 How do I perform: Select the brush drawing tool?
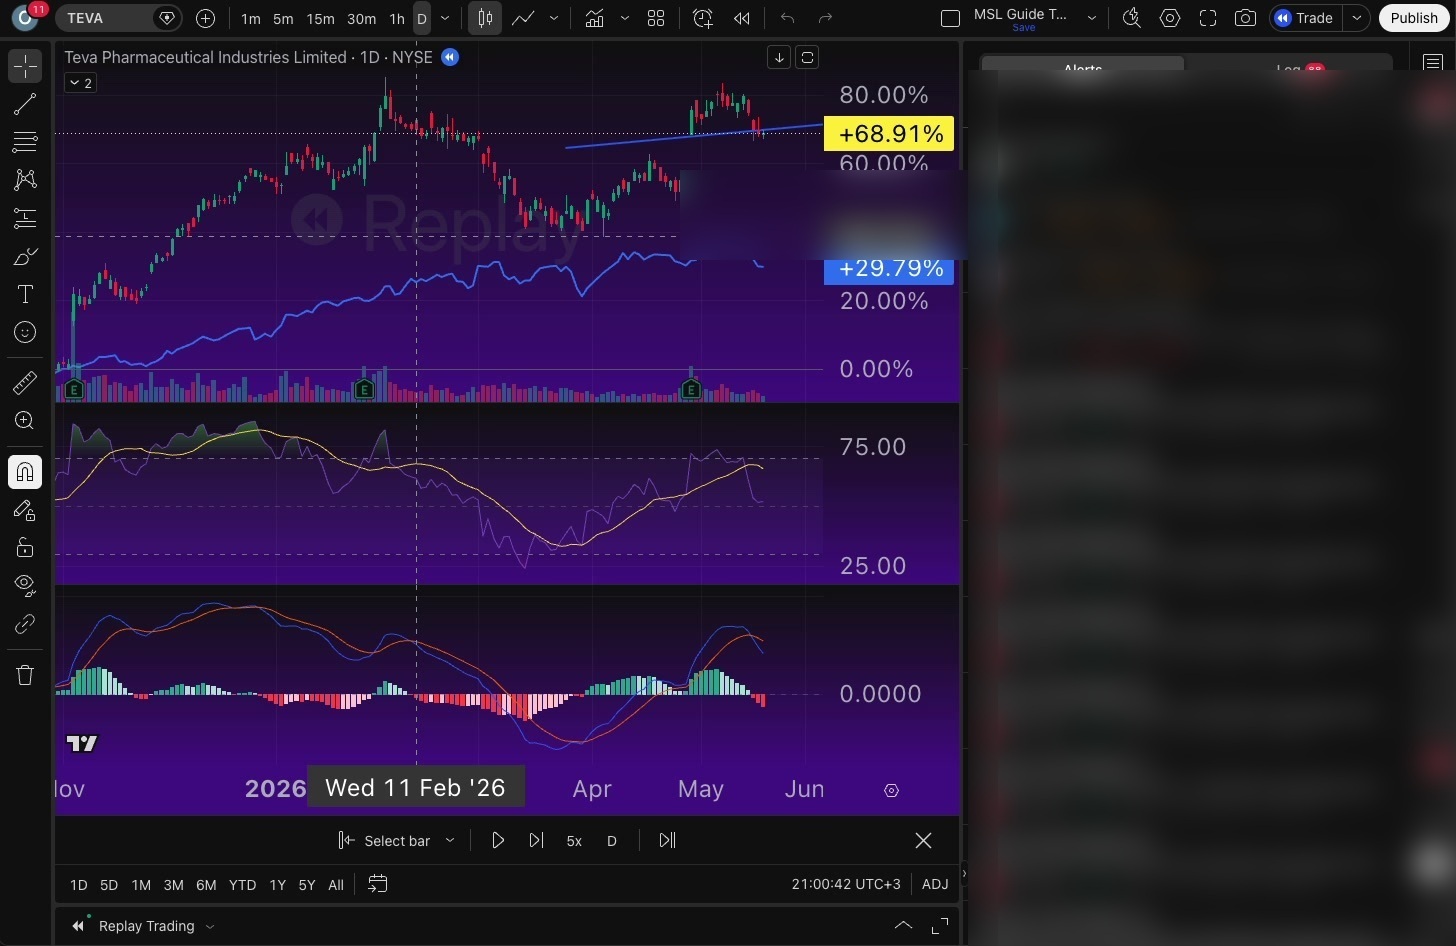tap(25, 257)
